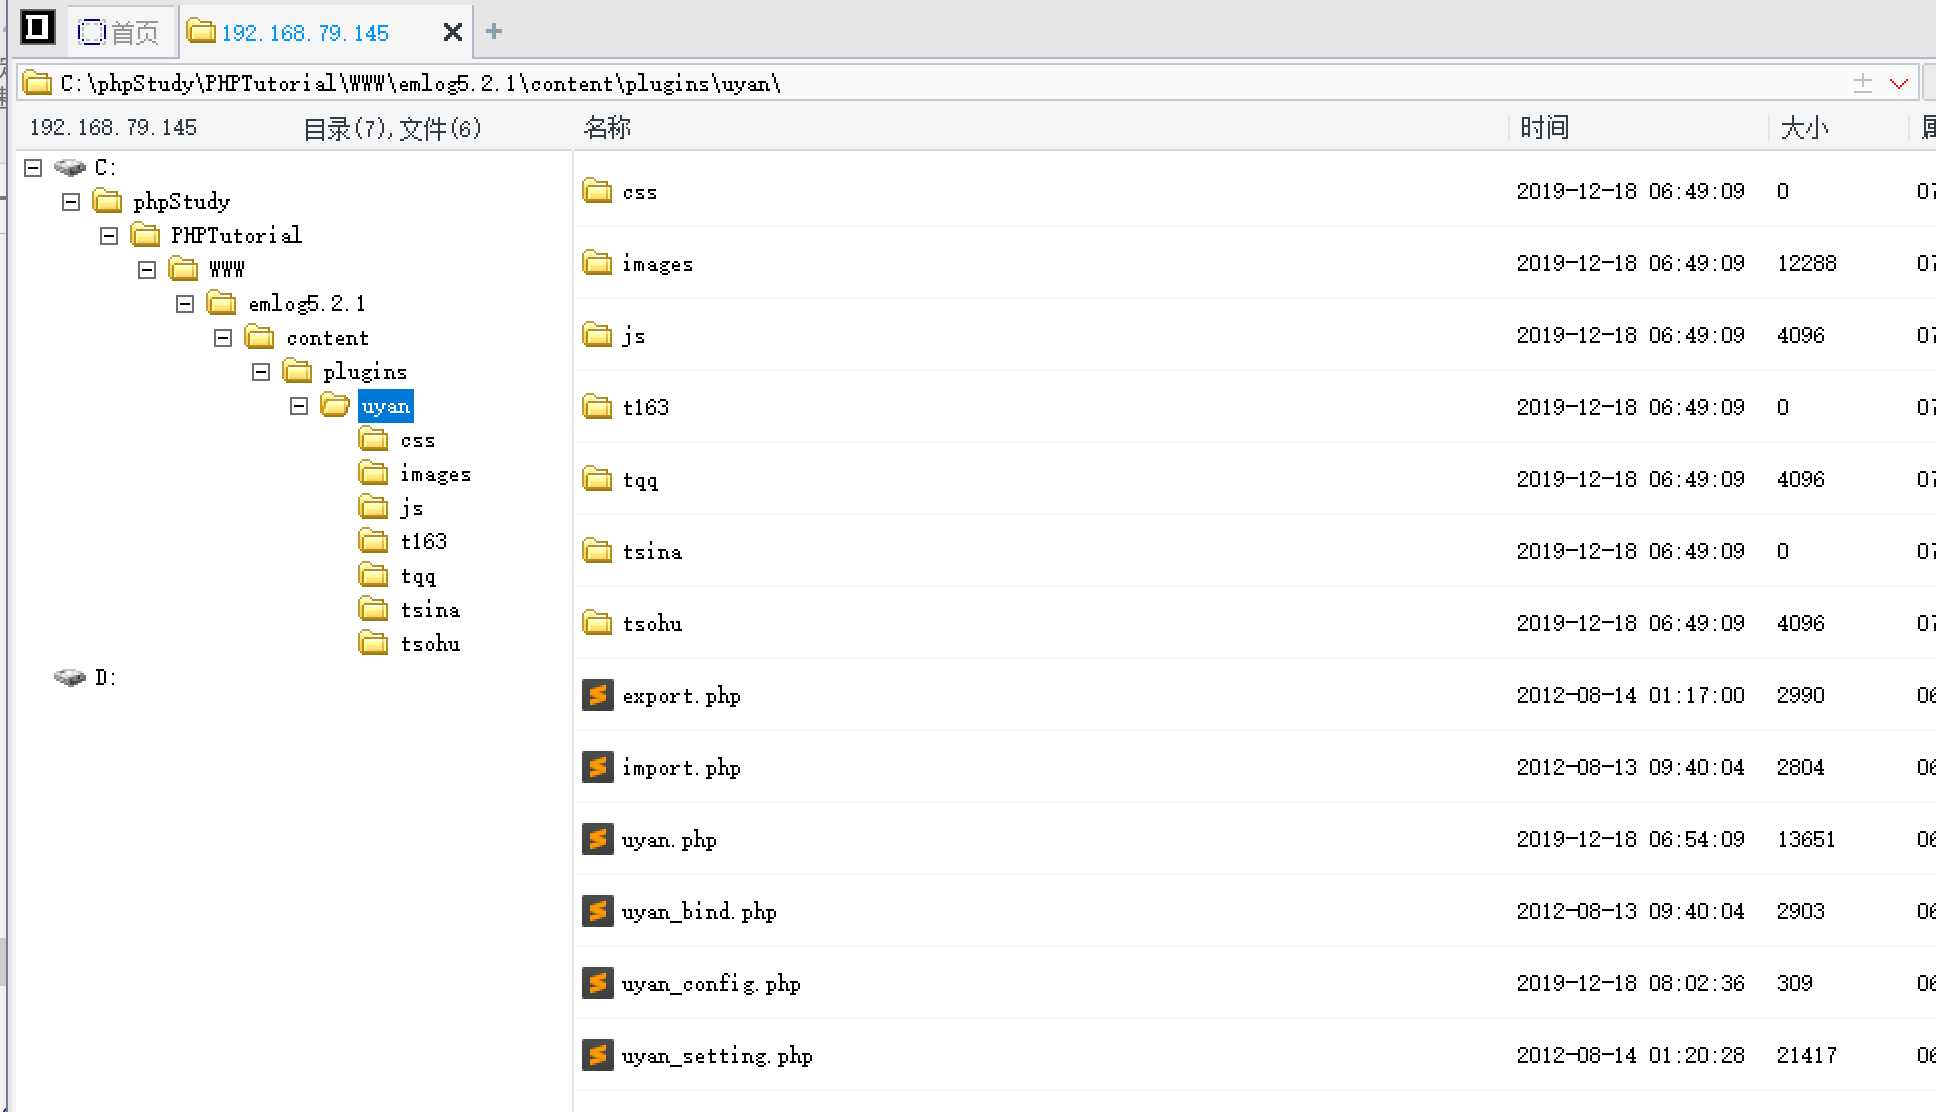
Task: Open the path history dropdown arrow
Action: [x=1898, y=83]
